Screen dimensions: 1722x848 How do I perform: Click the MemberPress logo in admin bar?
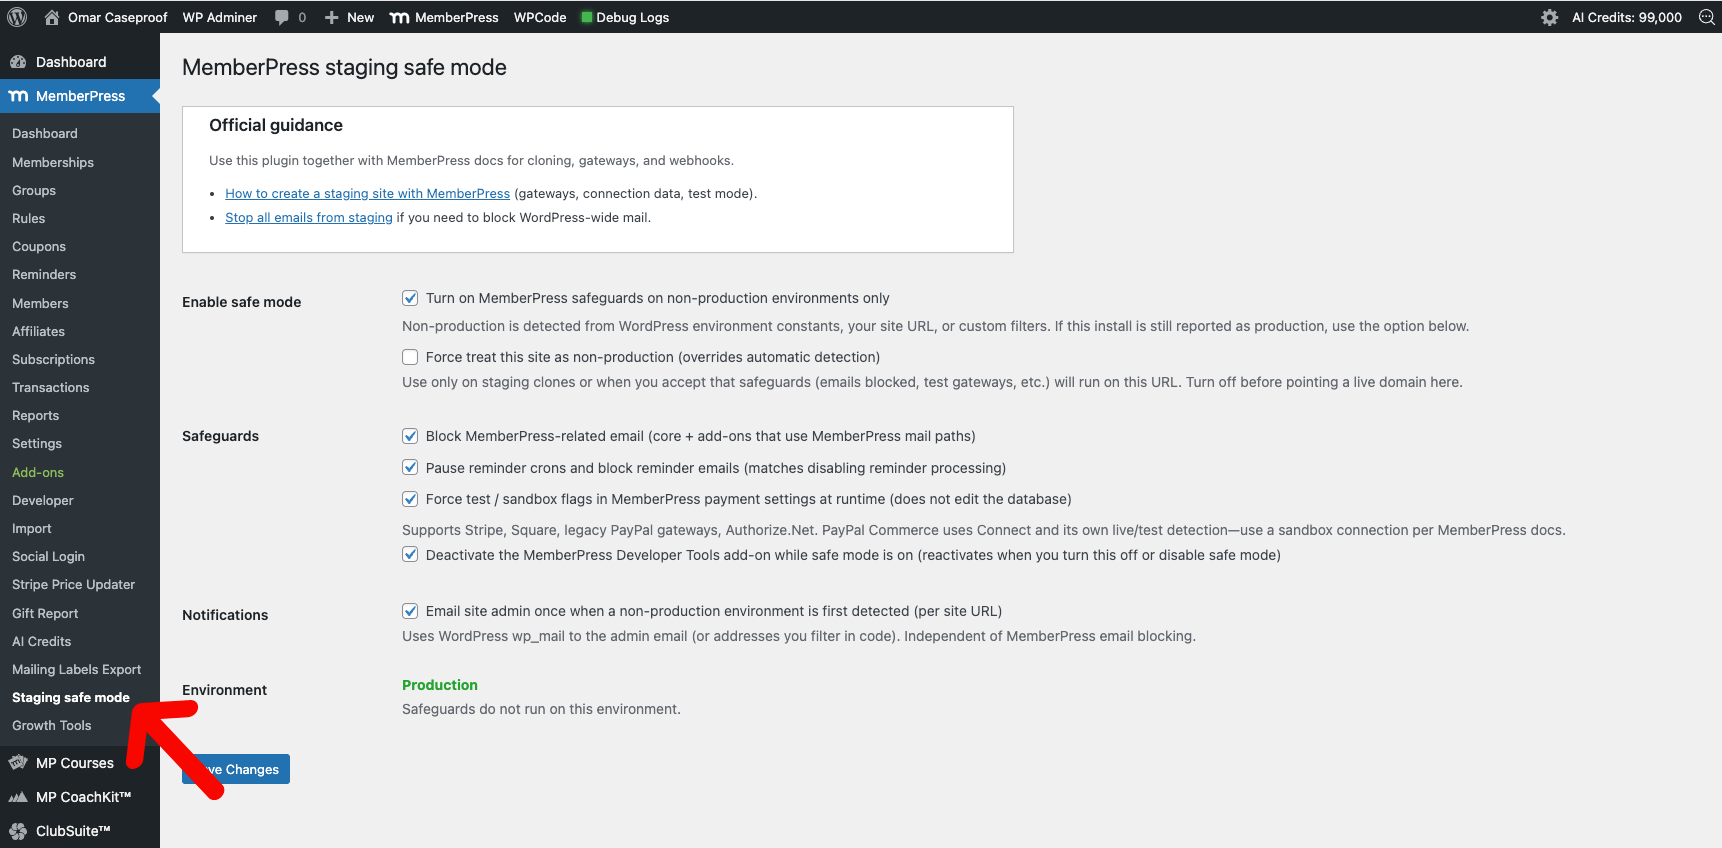click(x=399, y=17)
